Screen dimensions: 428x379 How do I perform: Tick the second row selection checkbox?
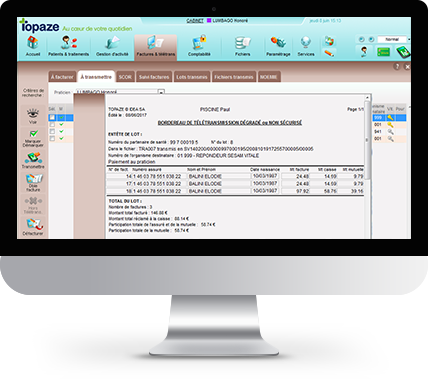click(52, 124)
